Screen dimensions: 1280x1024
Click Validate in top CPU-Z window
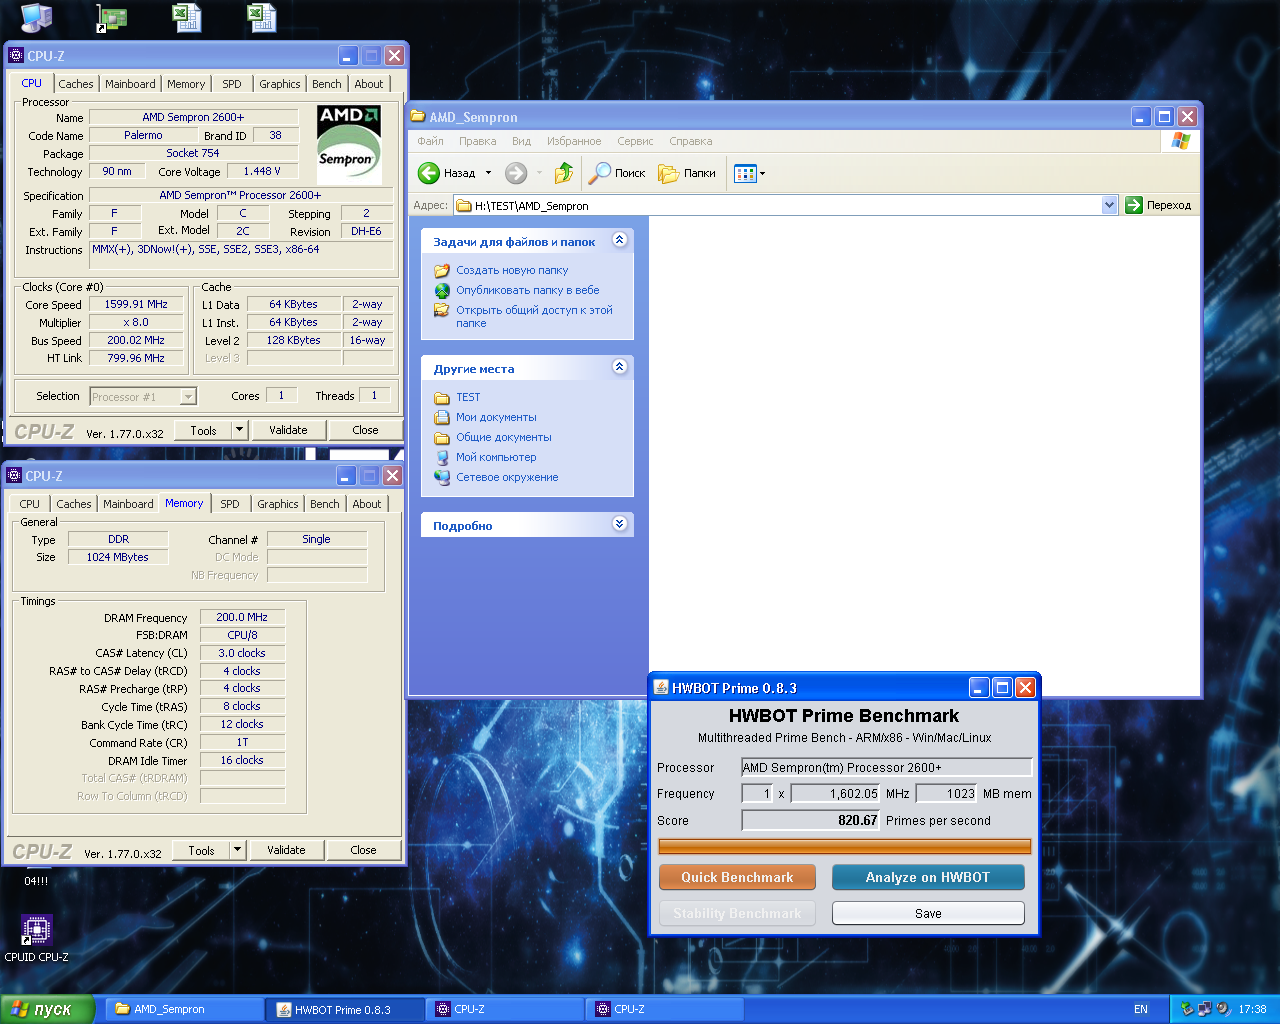pyautogui.click(x=288, y=430)
